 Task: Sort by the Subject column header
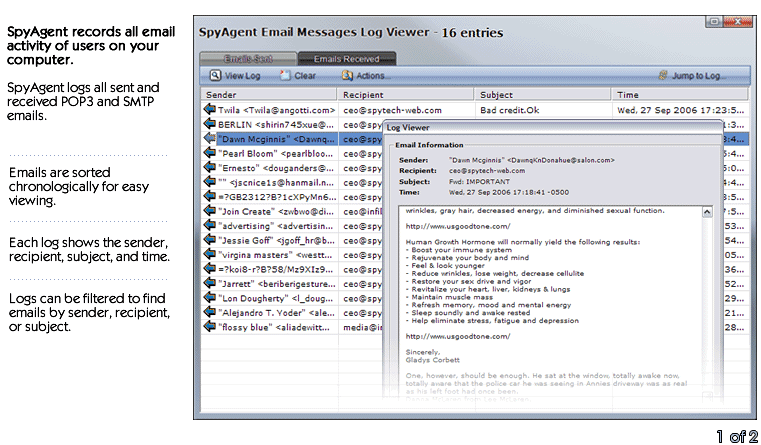pyautogui.click(x=542, y=95)
